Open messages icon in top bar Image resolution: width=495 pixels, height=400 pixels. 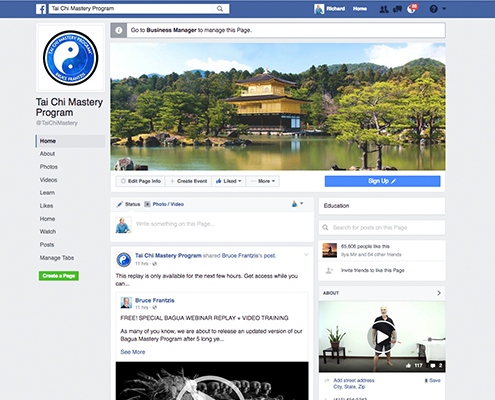[397, 9]
